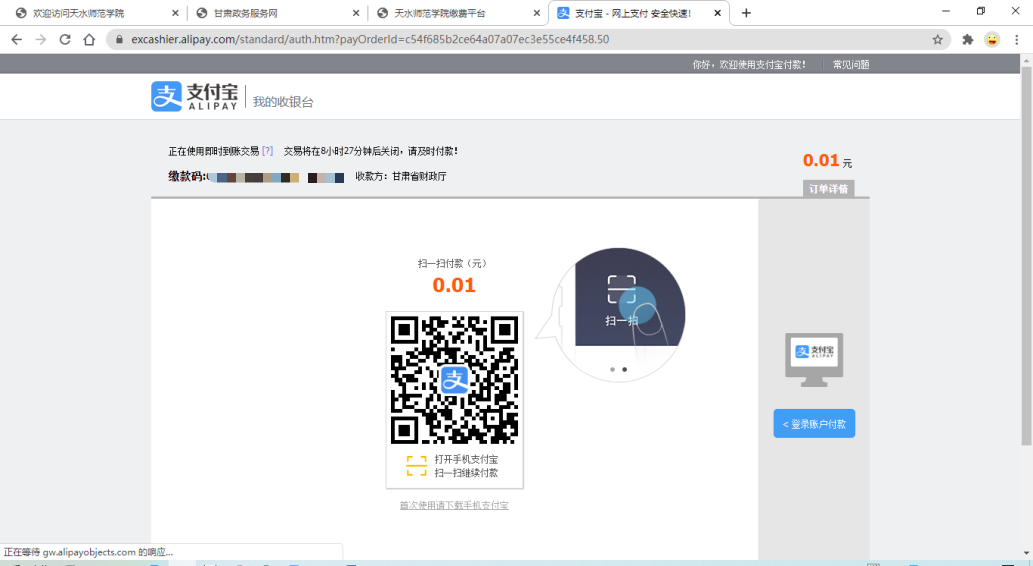The image size is (1033, 566).
Task: Click 首次使用请下载手机支付宝 link
Action: (454, 505)
